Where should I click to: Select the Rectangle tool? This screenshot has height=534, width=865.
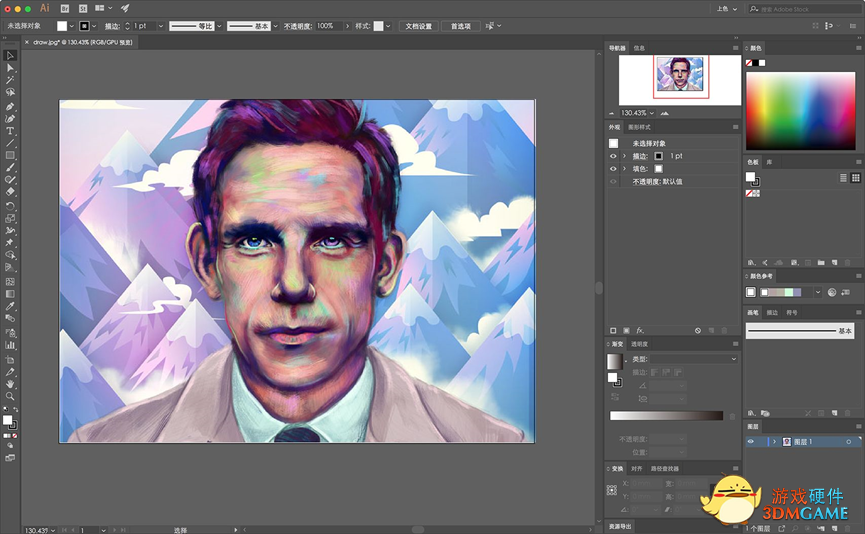10,156
